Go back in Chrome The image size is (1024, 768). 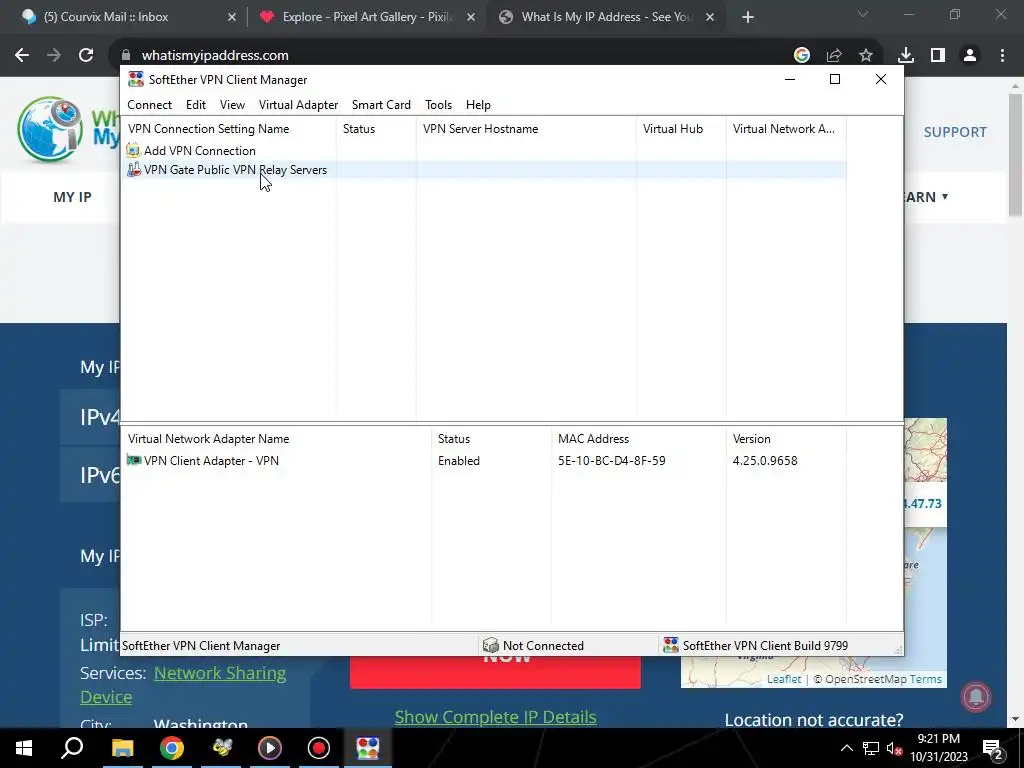(22, 56)
